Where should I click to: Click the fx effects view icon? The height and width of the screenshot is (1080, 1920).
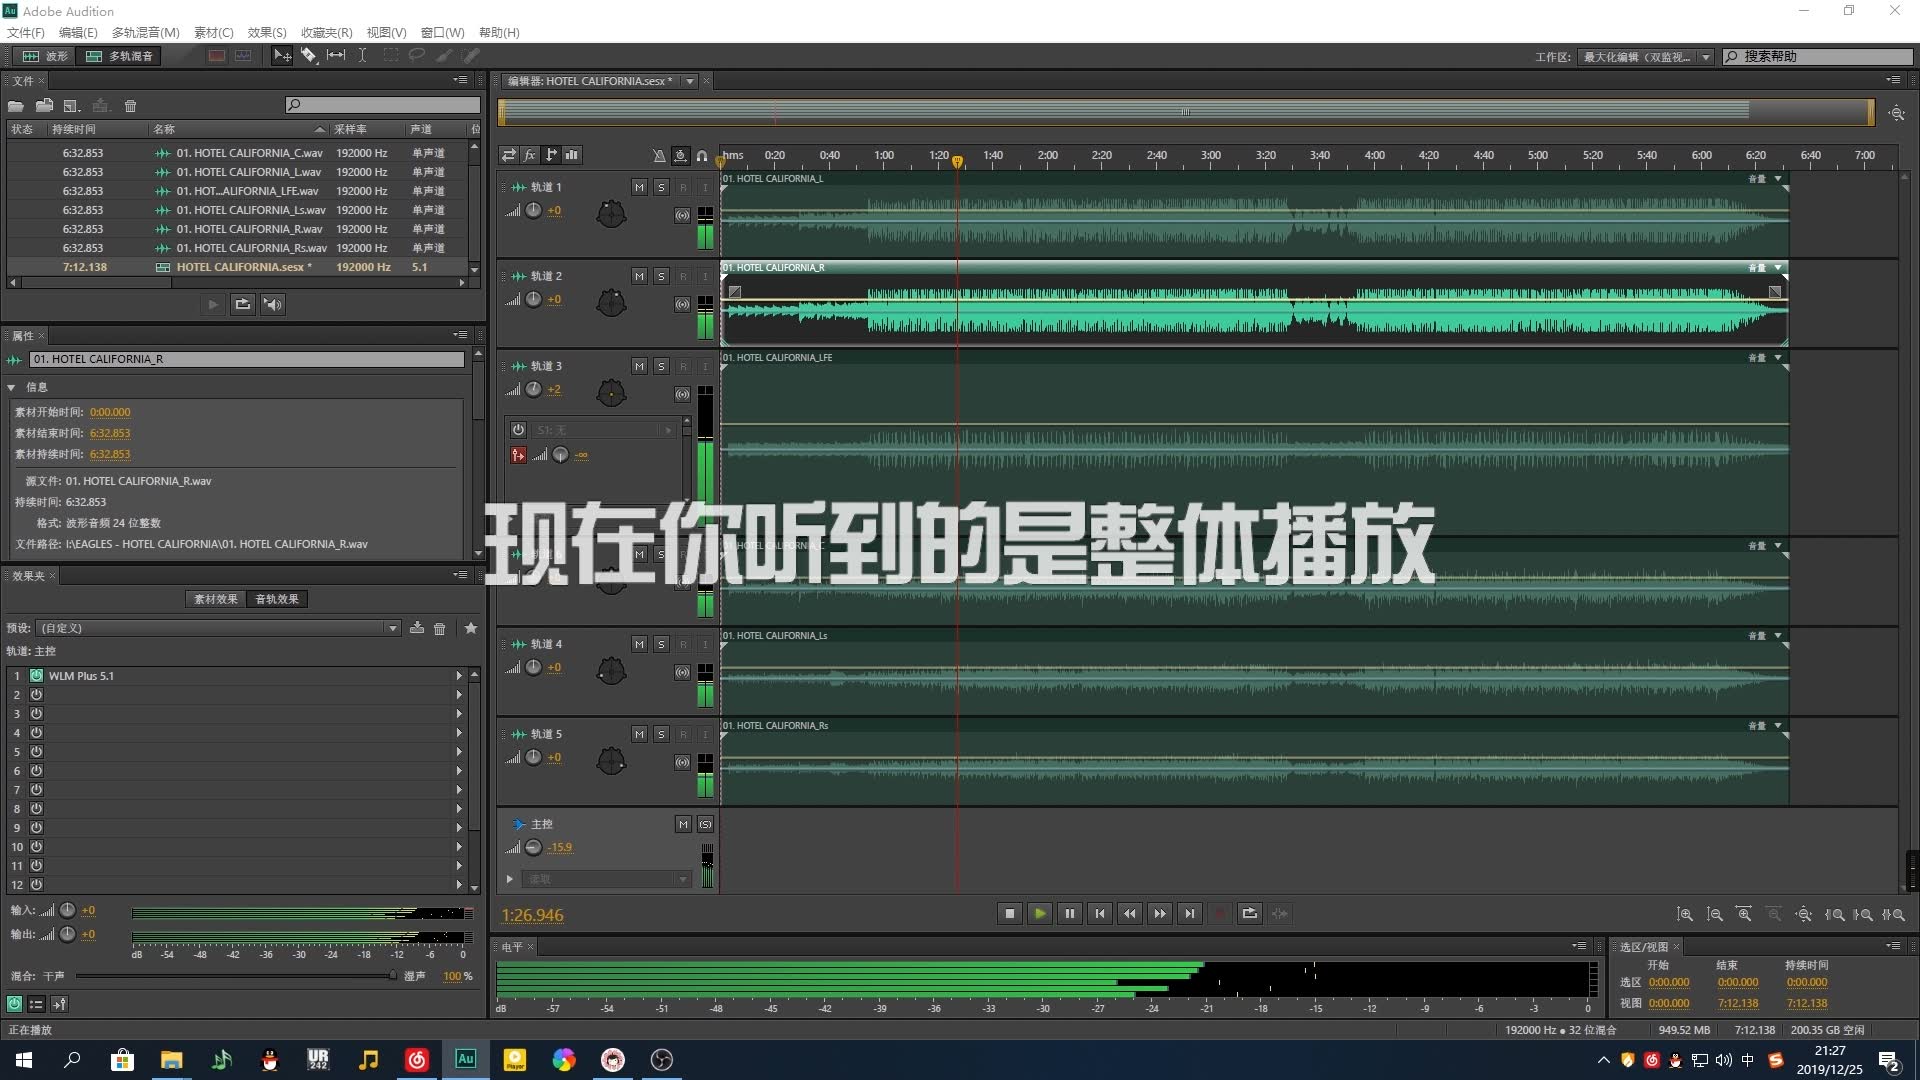point(530,155)
